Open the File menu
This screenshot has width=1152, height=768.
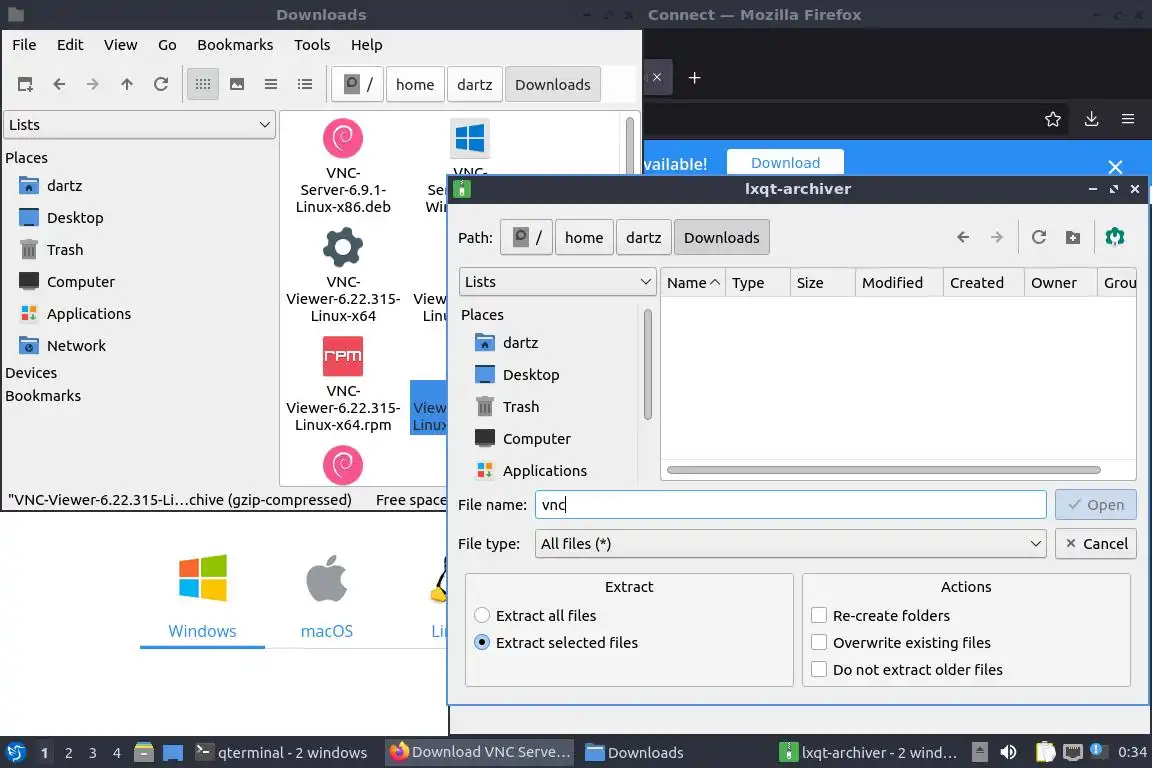(24, 45)
